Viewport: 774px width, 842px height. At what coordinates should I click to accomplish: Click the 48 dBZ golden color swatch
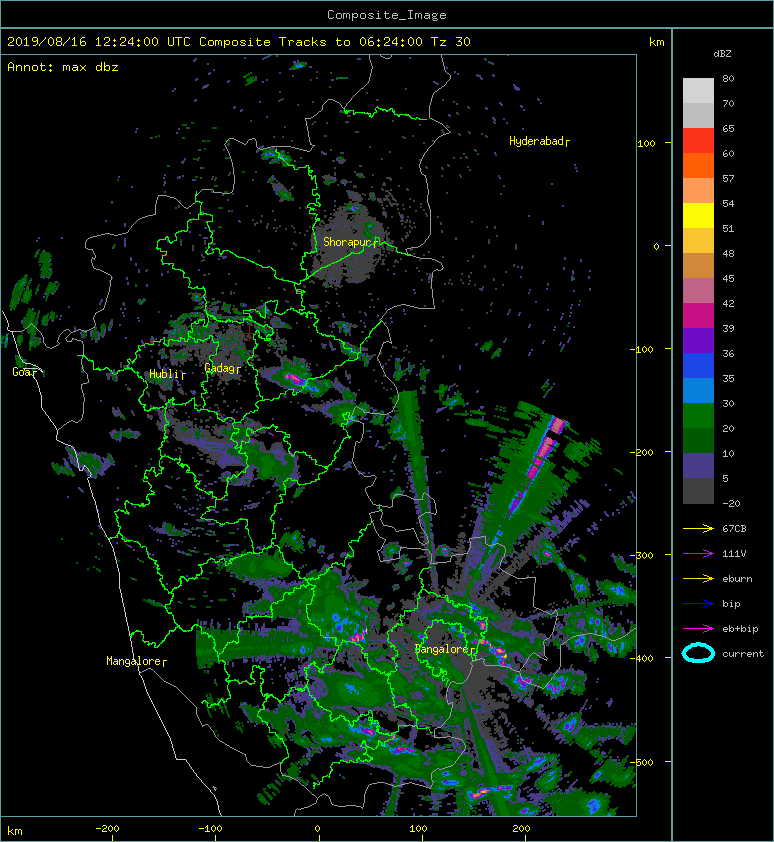point(698,241)
